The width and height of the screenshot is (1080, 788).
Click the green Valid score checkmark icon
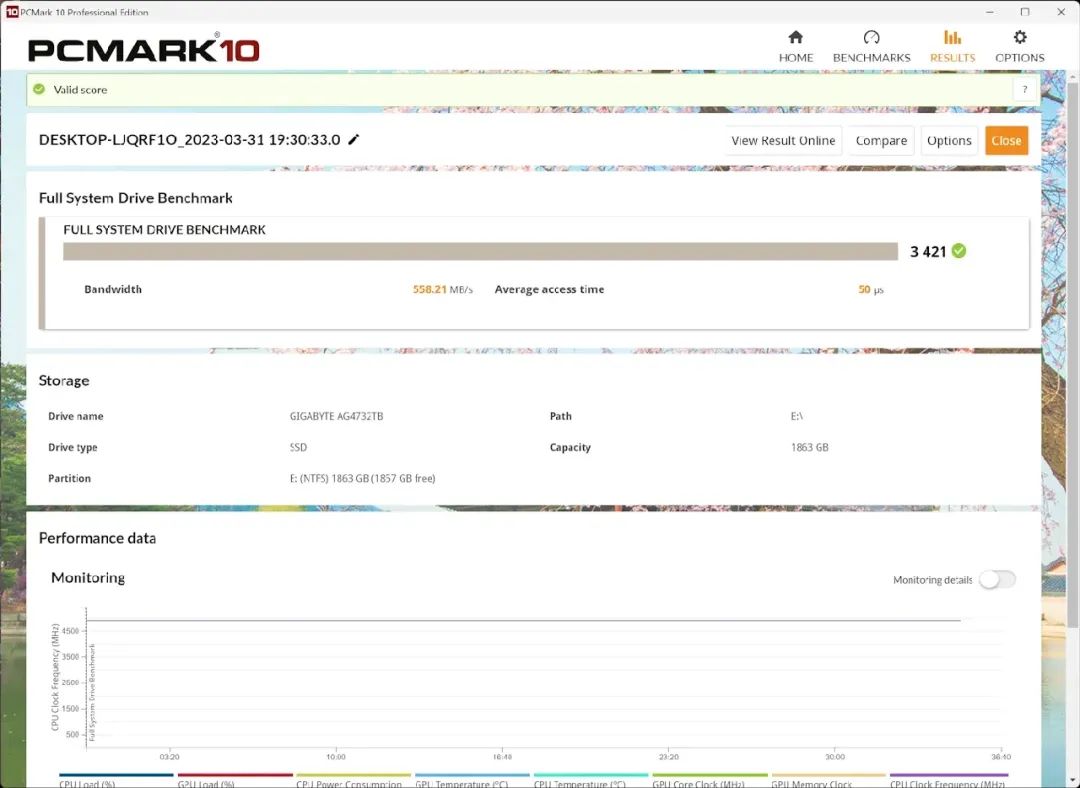pos(38,88)
